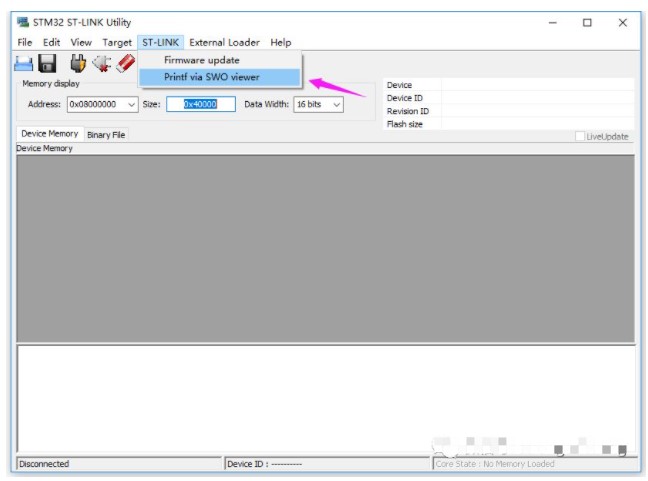Click the Save file floppy icon
Viewport: 648px width, 481px height.
point(48,64)
